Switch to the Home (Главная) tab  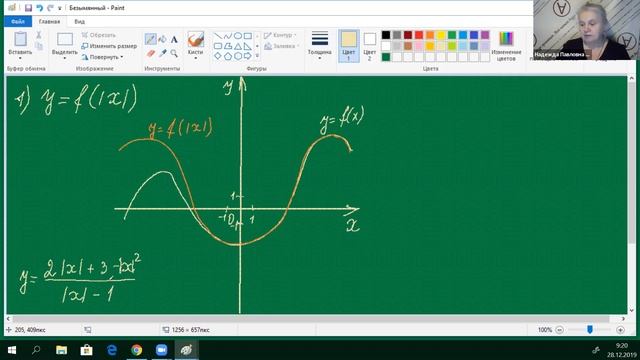pos(49,21)
